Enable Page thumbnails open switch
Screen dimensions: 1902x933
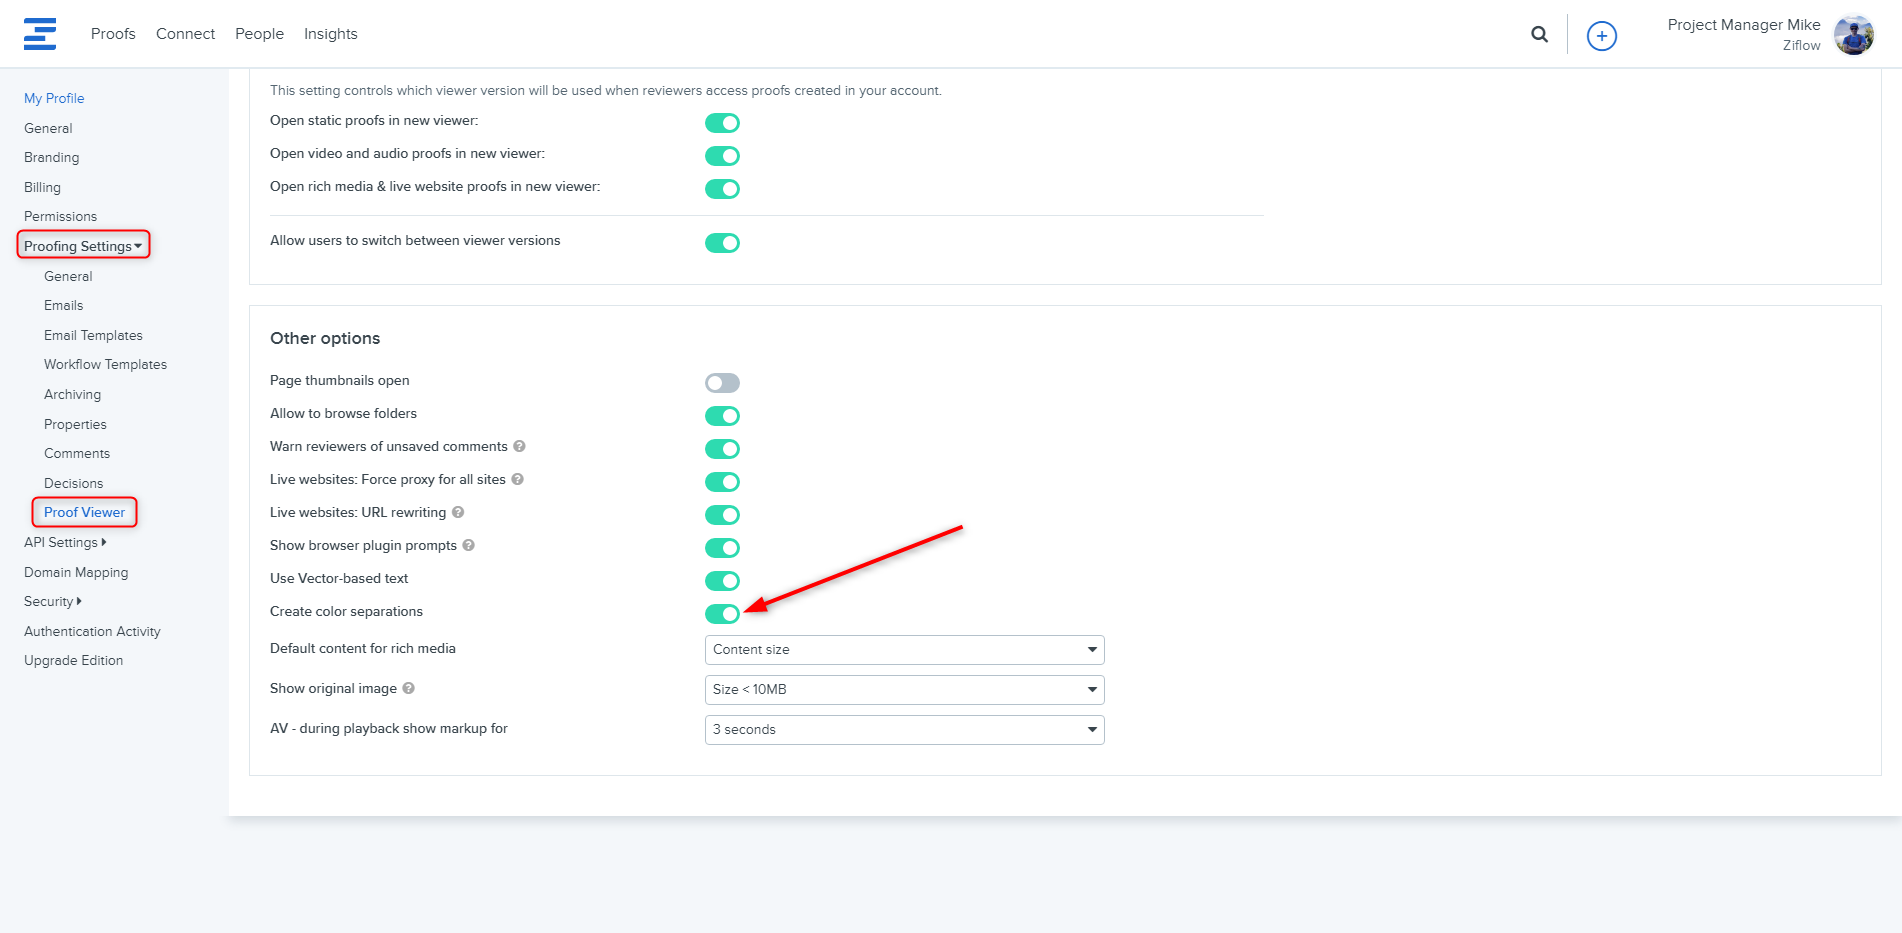[x=722, y=383]
